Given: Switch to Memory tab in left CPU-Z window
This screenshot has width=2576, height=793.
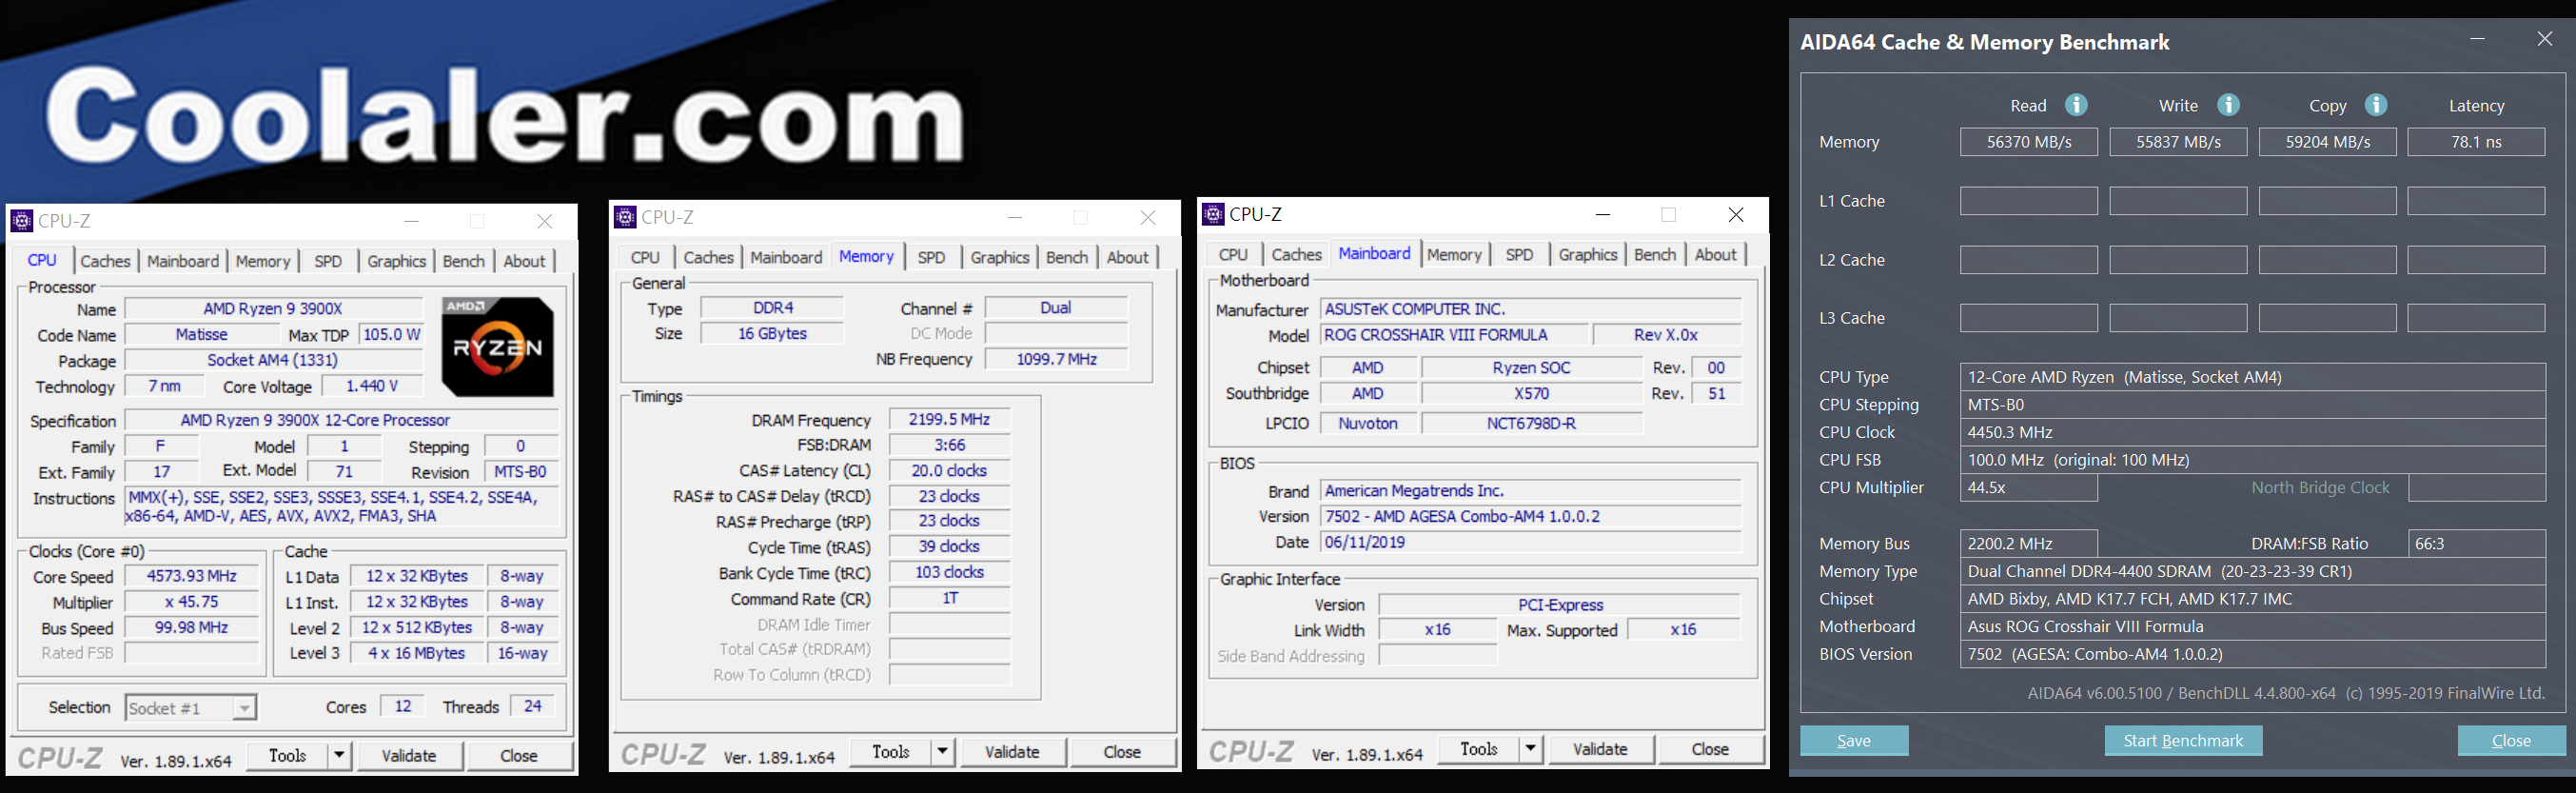Looking at the screenshot, I should 263,261.
